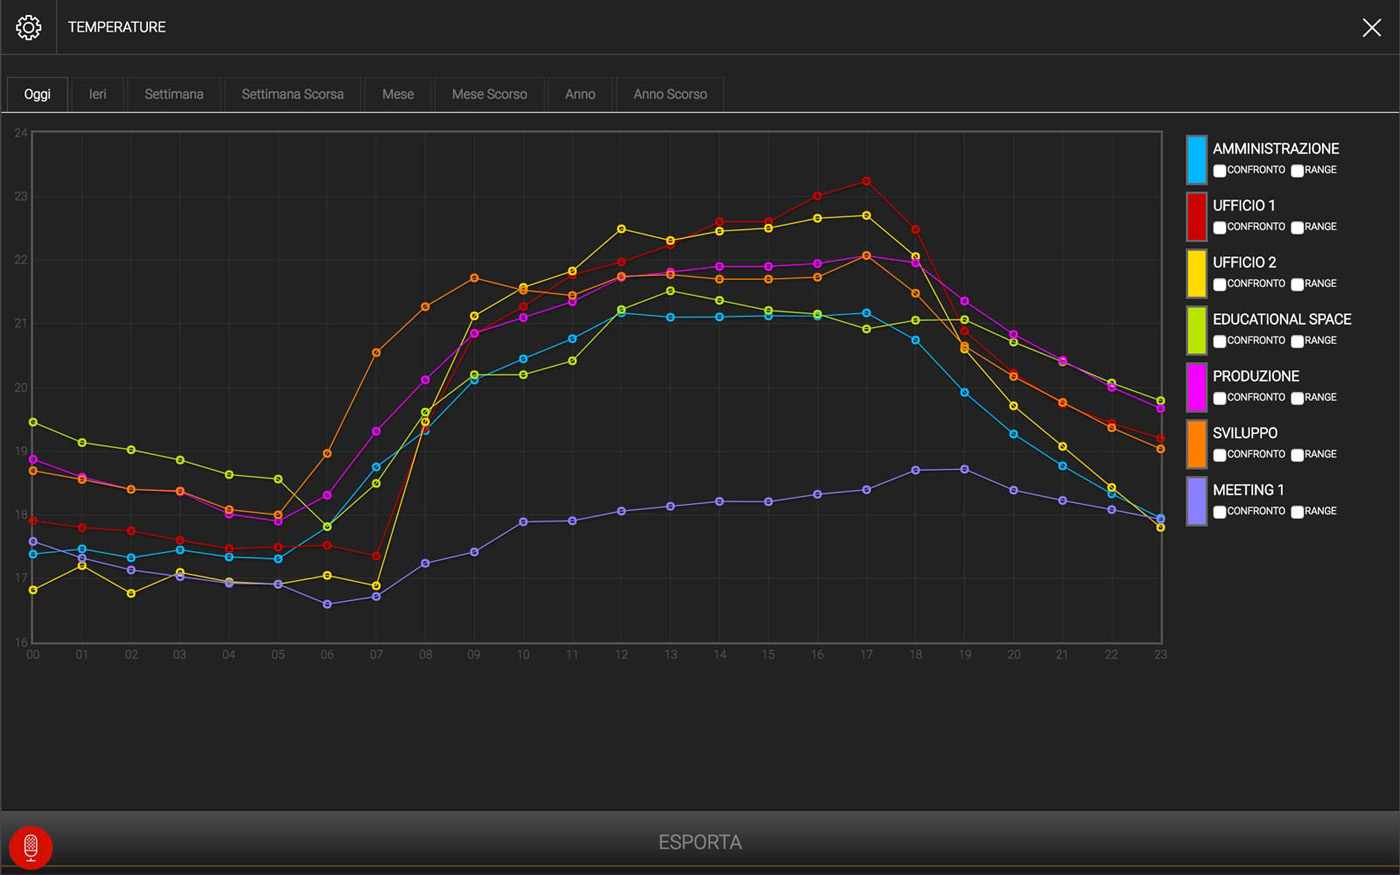Click the Meeting 1 data point at hour 06
Screen dimensions: 1400x875
click(x=327, y=604)
